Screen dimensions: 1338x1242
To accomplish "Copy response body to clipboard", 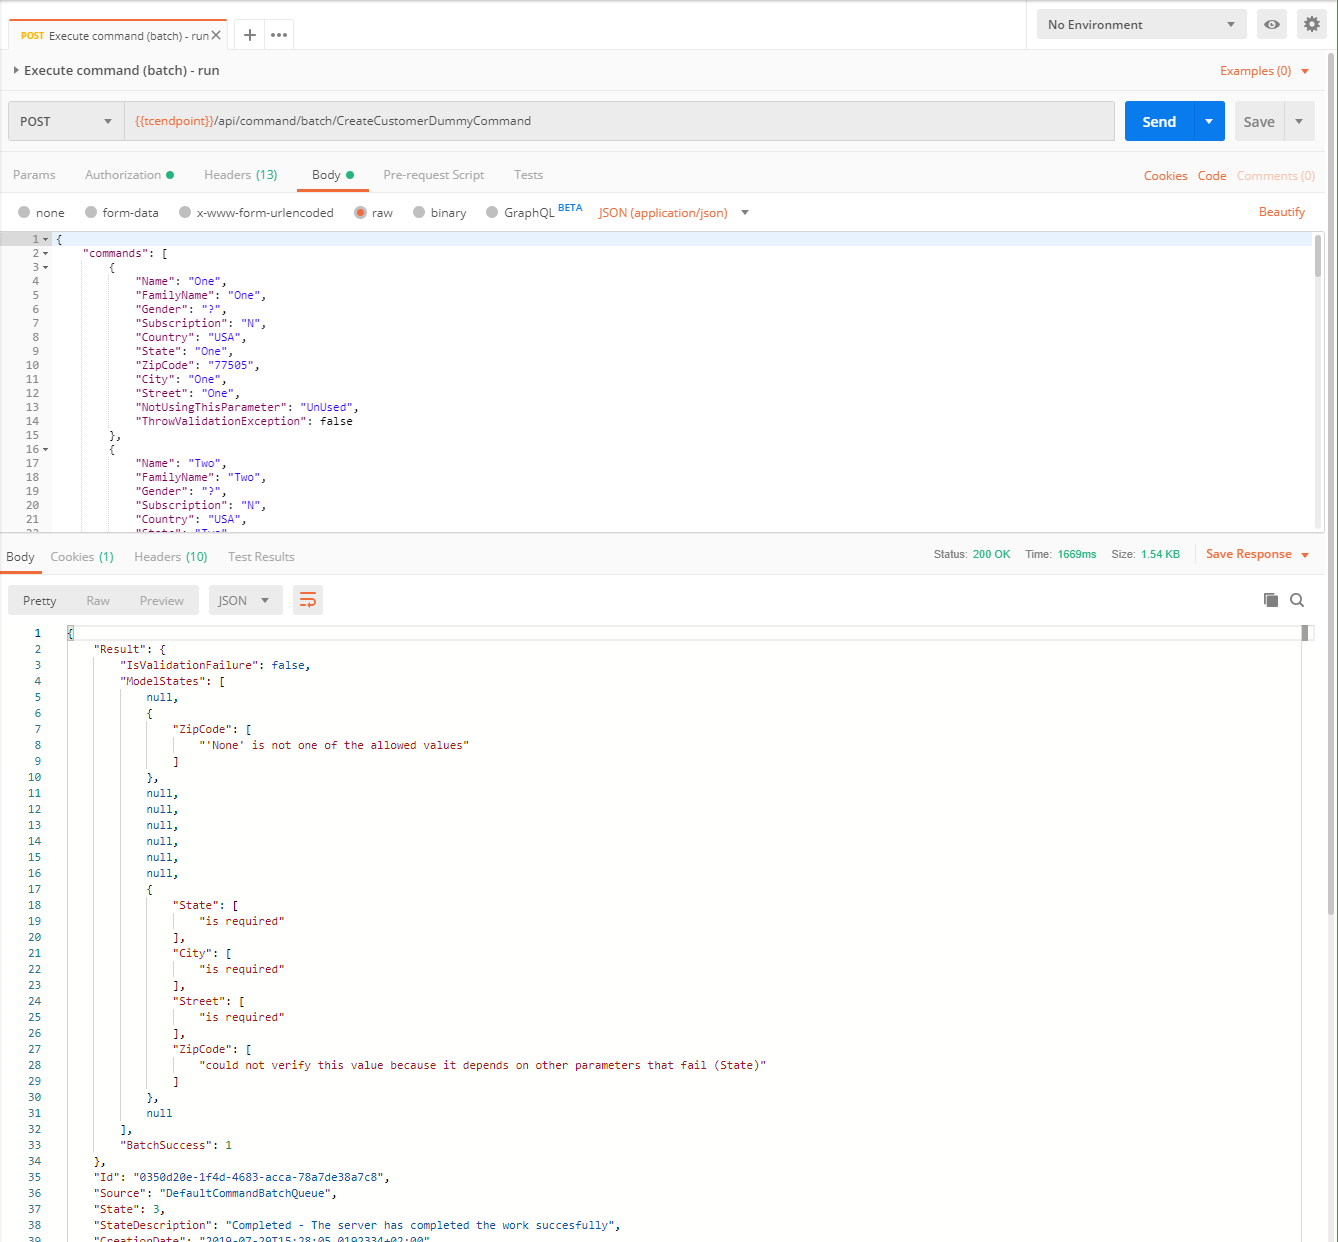I will point(1270,600).
